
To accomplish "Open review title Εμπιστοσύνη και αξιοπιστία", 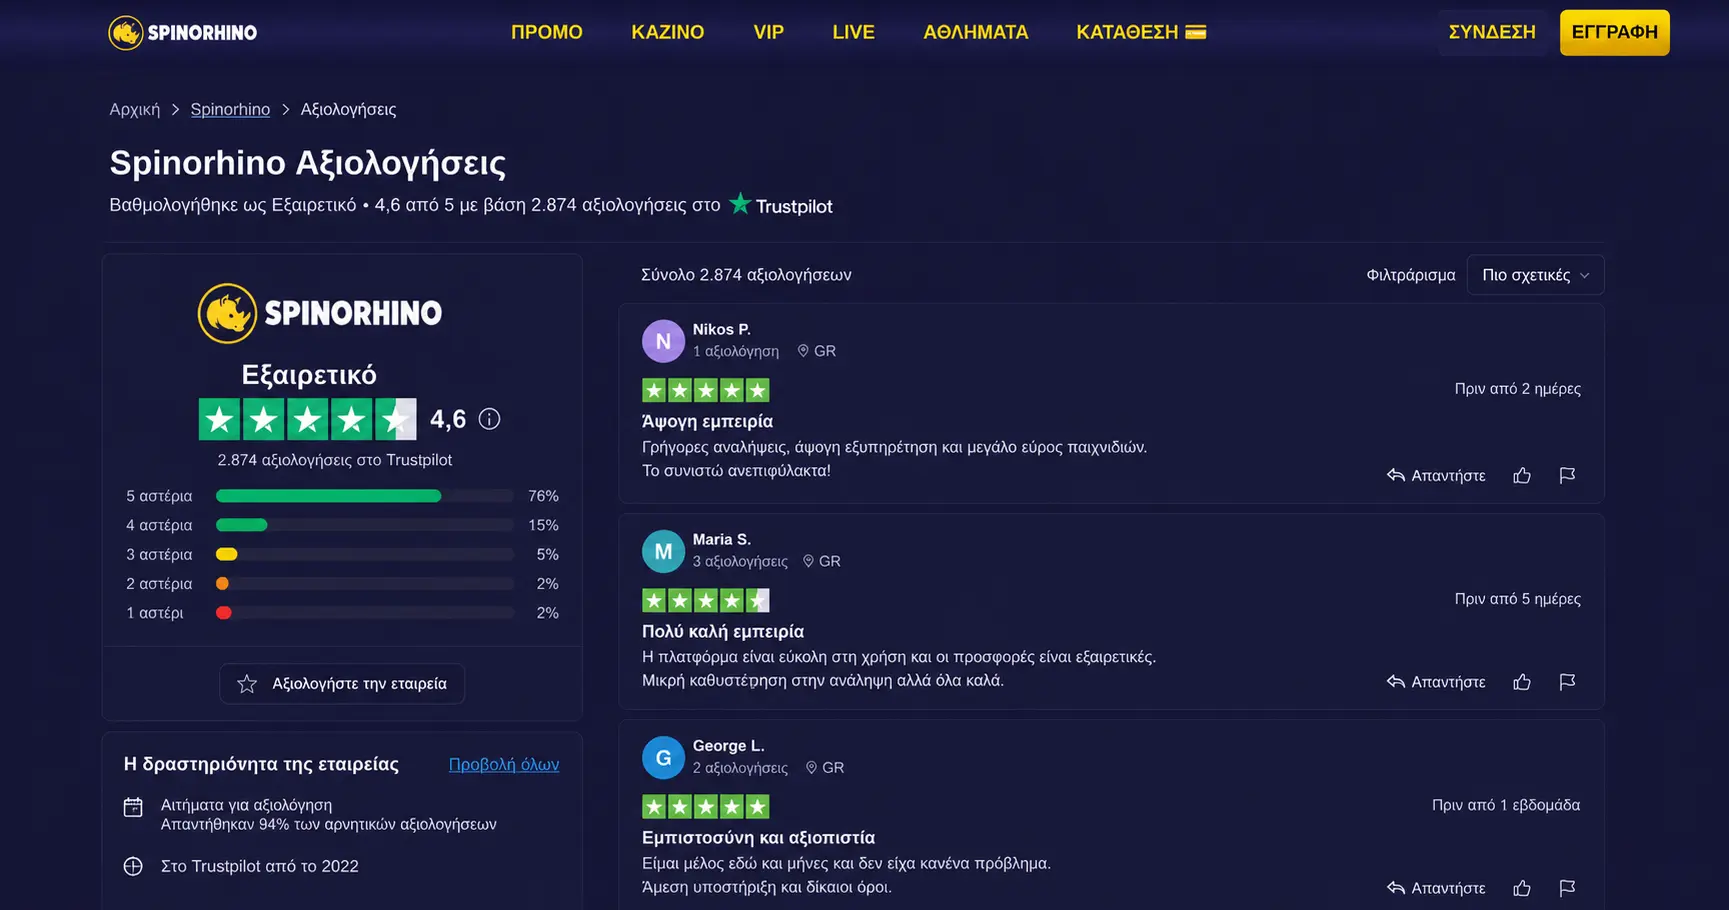I will pos(758,838).
